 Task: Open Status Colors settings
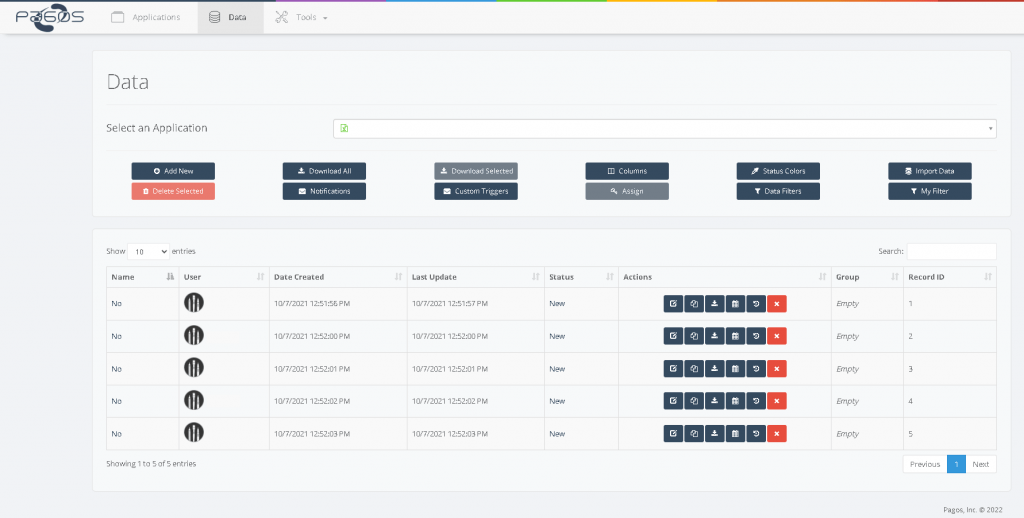pos(778,171)
